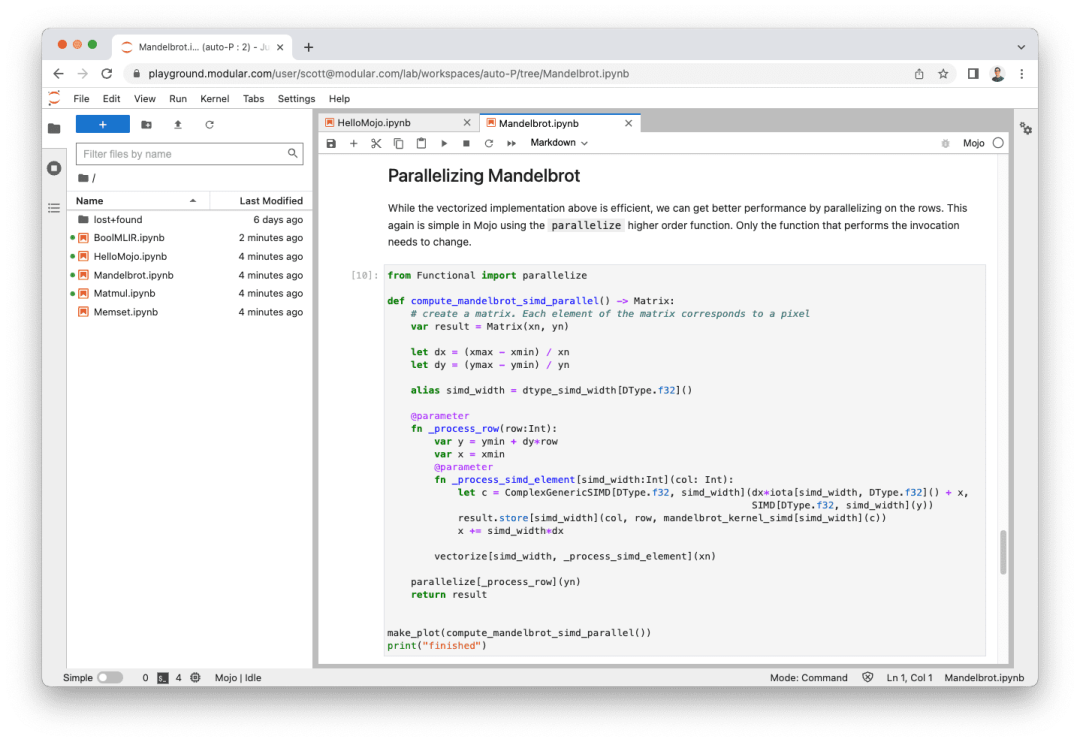Open the Run menu

(178, 99)
